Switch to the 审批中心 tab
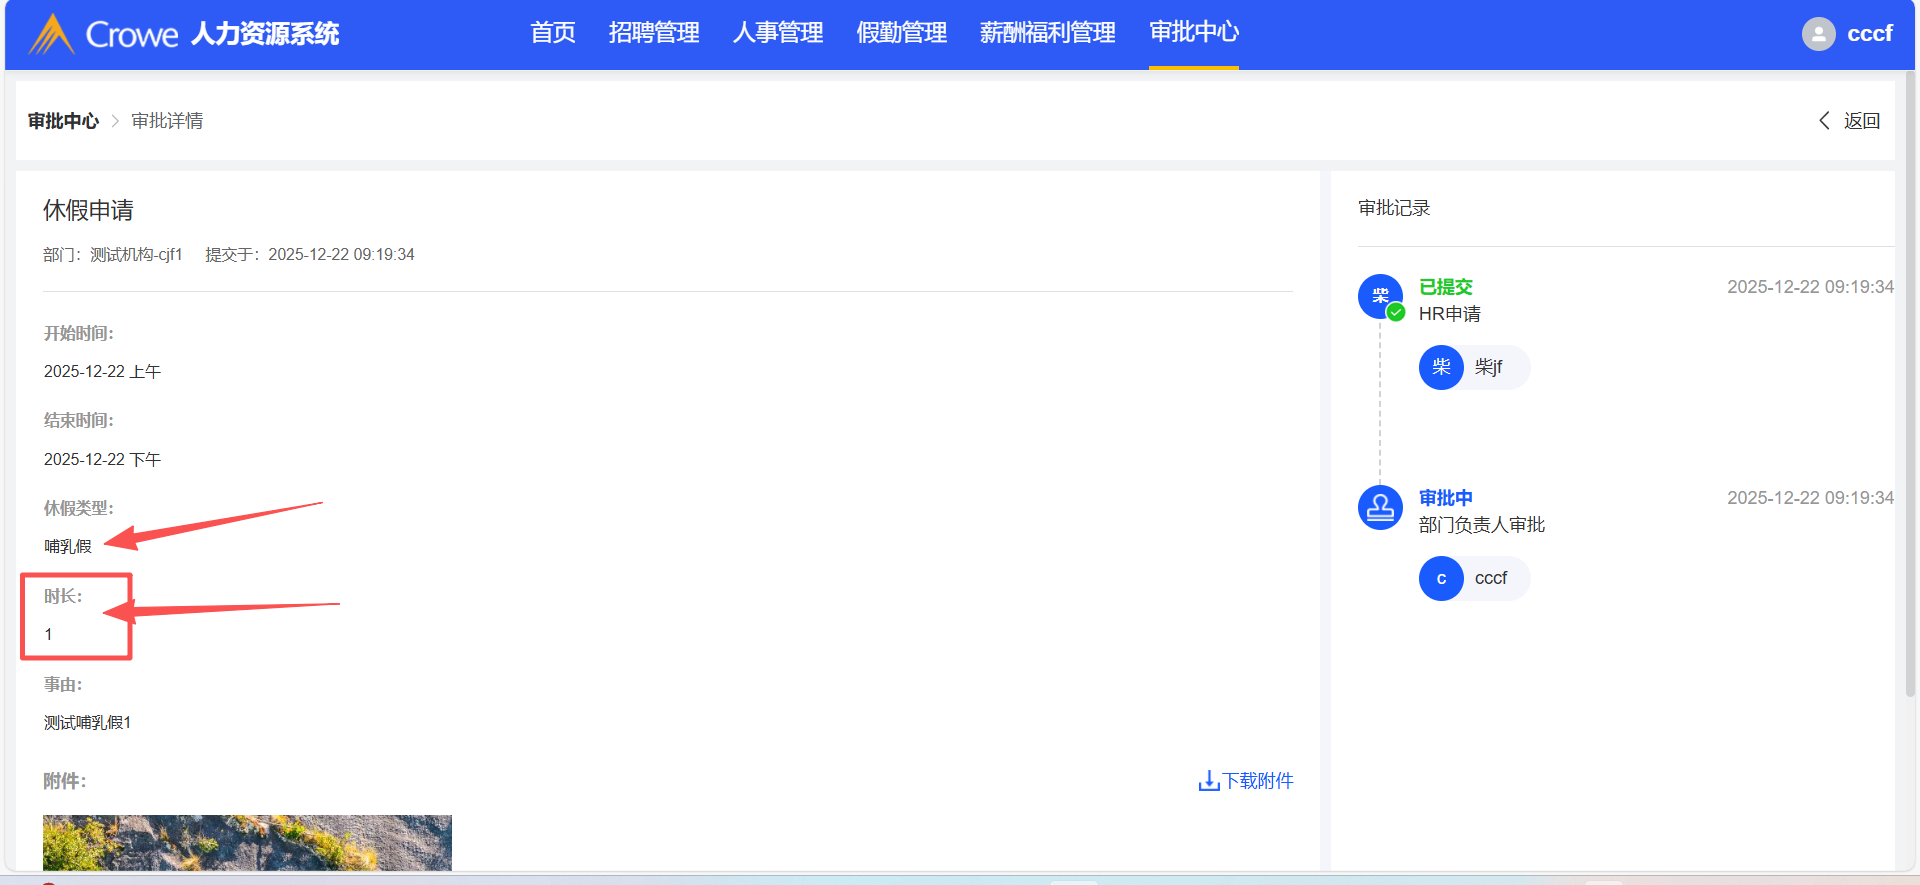 click(1194, 33)
